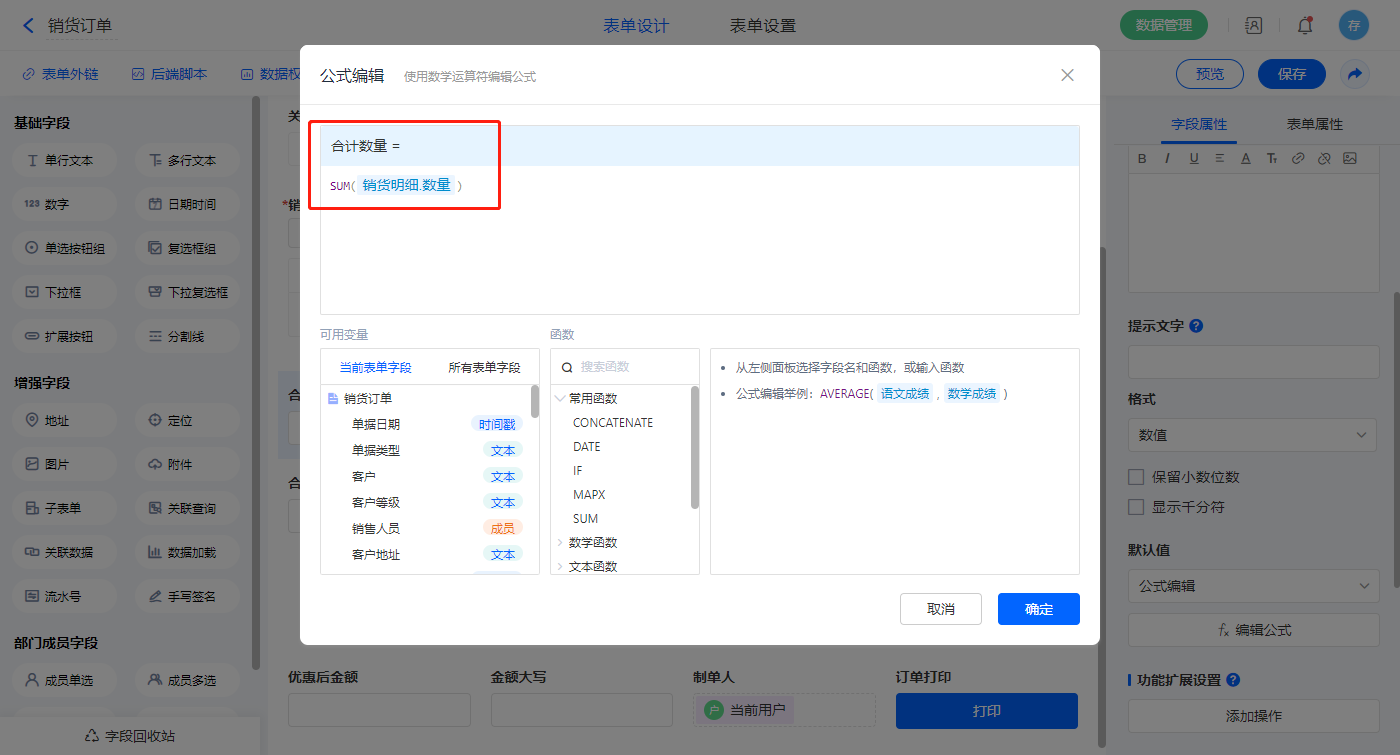The width and height of the screenshot is (1400, 755).
Task: Click the 取消 button in formula dialog
Action: pyautogui.click(x=940, y=609)
